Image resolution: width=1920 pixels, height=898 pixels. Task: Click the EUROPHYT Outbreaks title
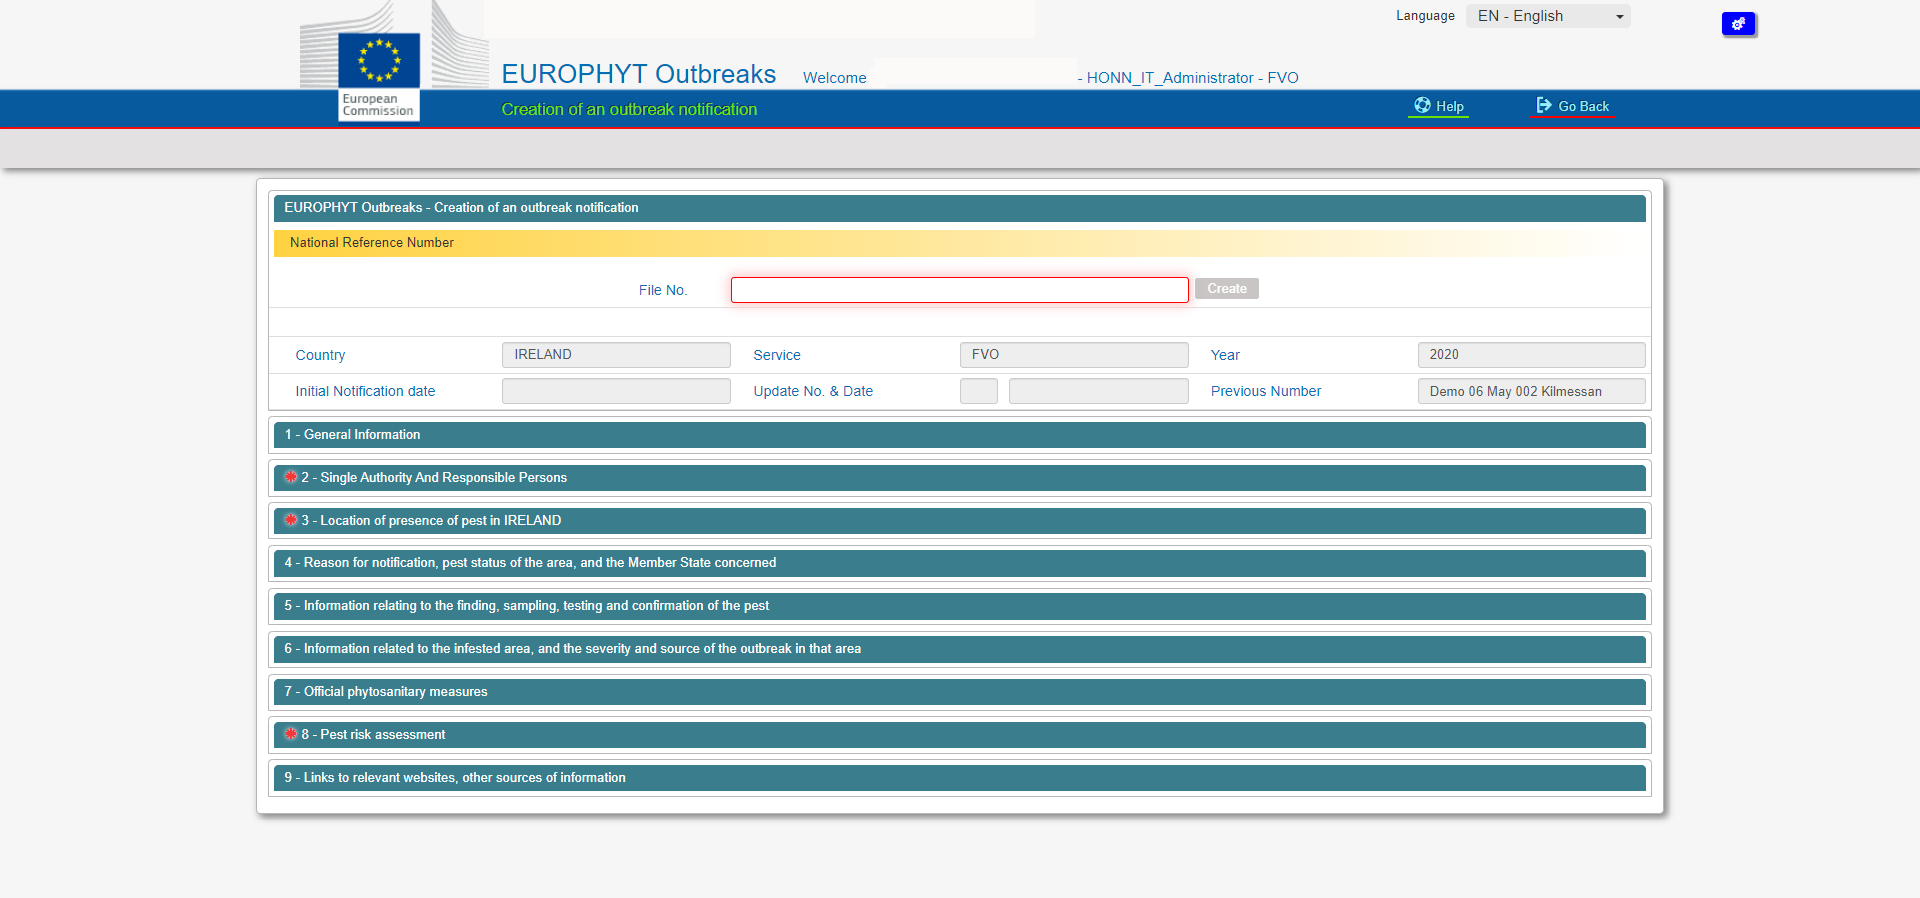[638, 74]
